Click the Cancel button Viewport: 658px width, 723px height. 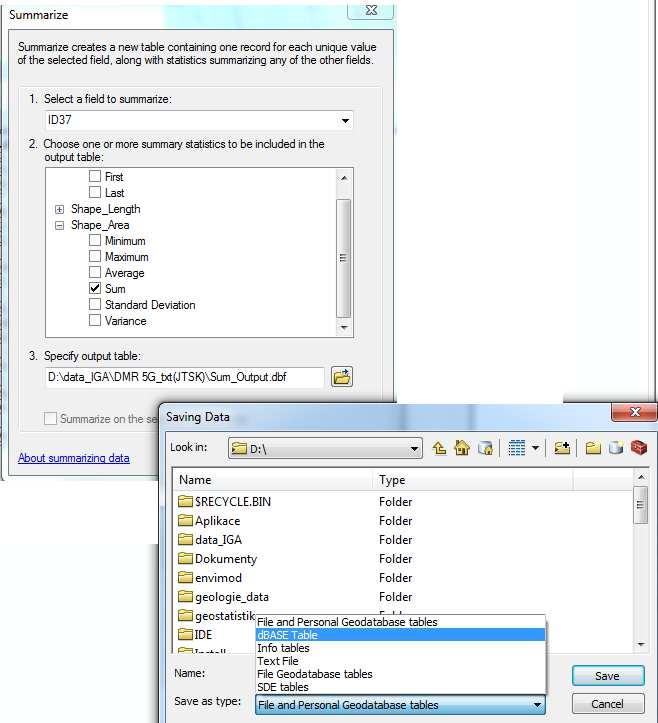608,704
